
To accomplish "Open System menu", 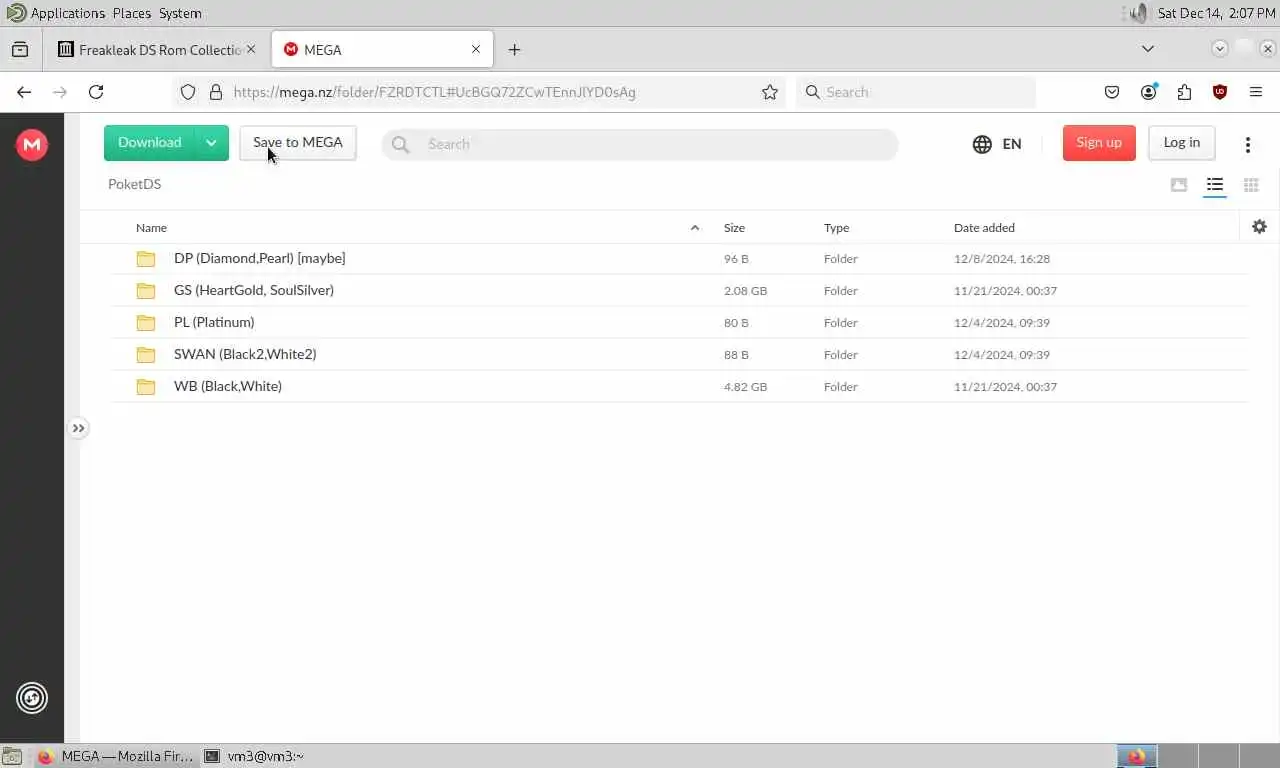I will click(x=180, y=13).
